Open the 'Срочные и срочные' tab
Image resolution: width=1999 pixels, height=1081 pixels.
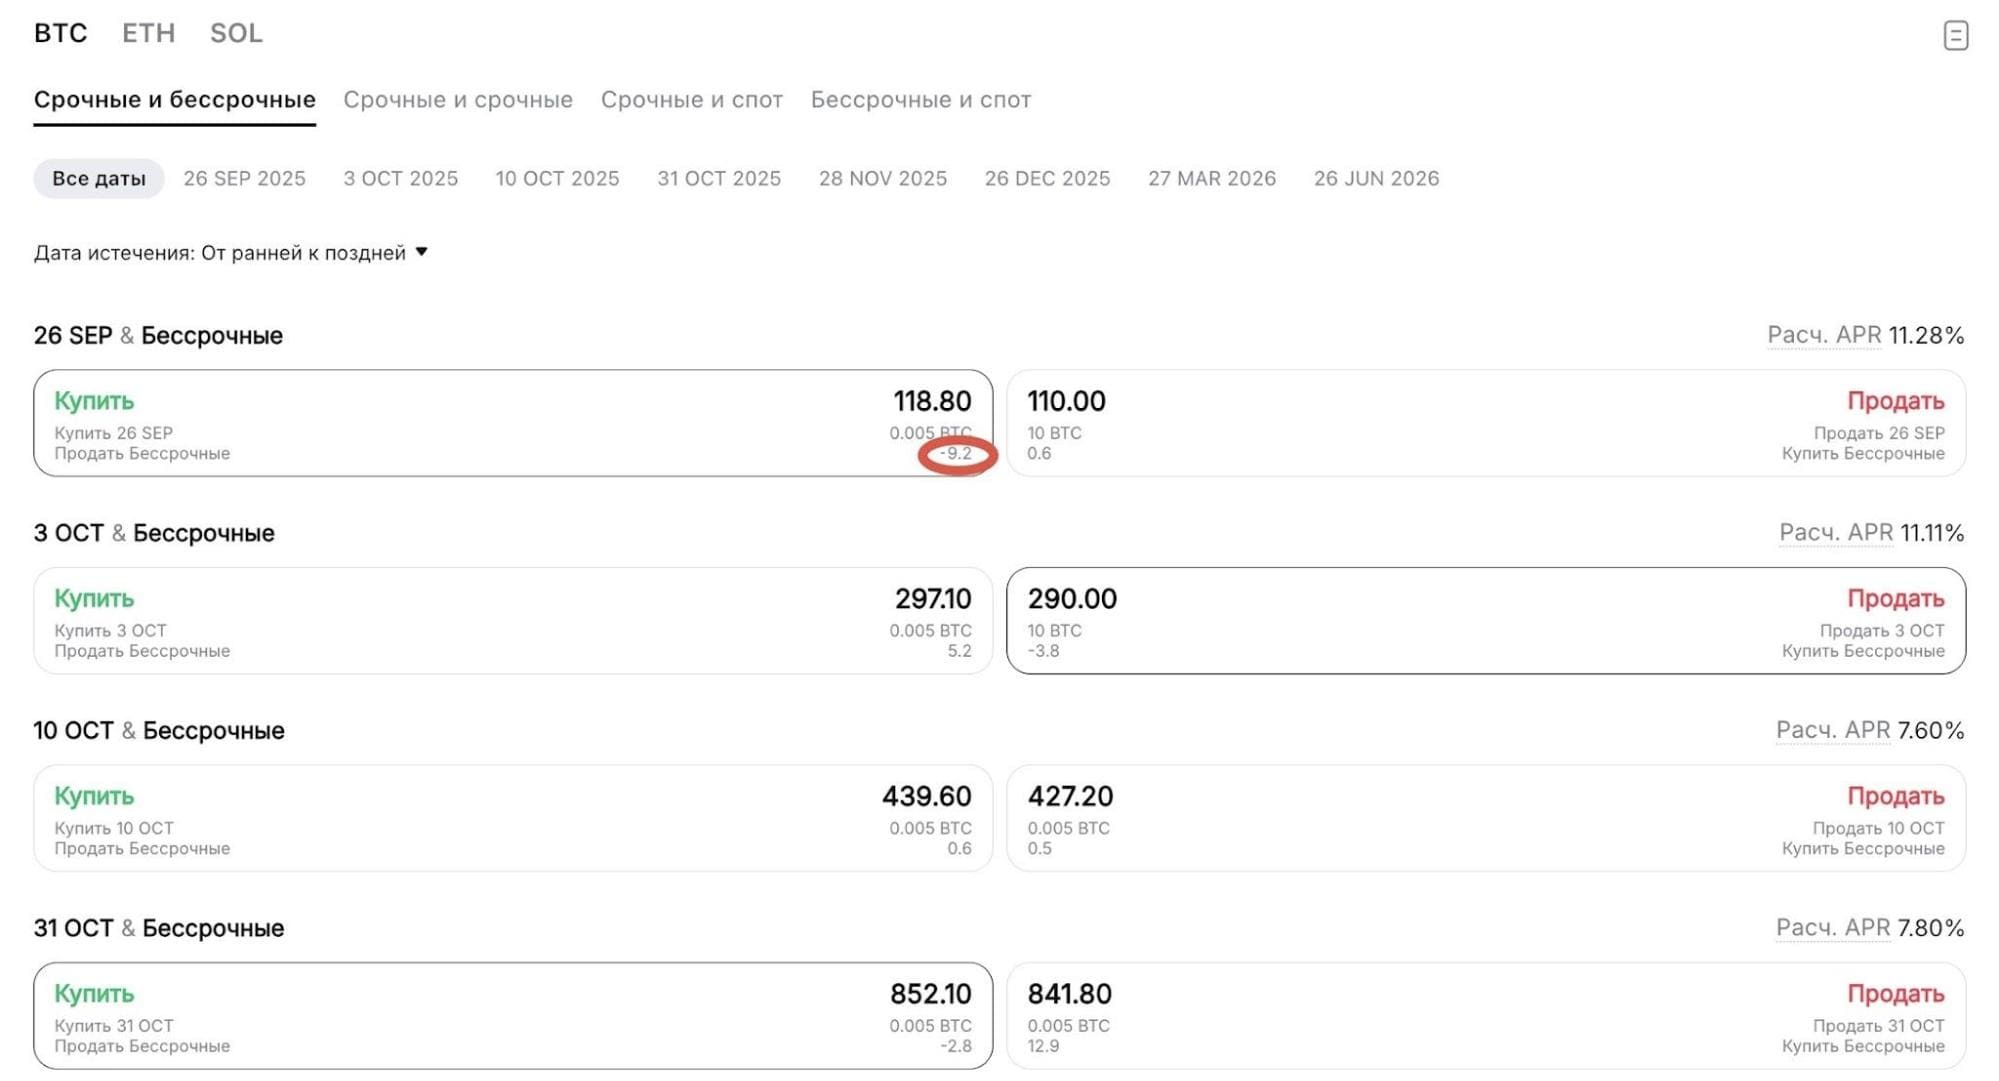458,100
